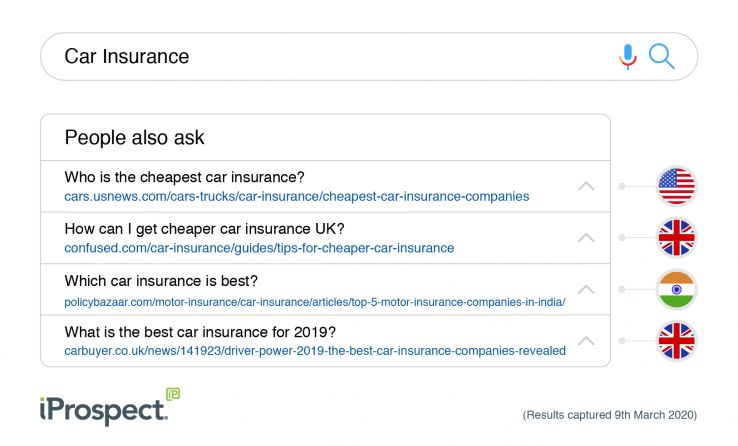Click the UK flag beside carbuyer.co.uk result

[676, 341]
